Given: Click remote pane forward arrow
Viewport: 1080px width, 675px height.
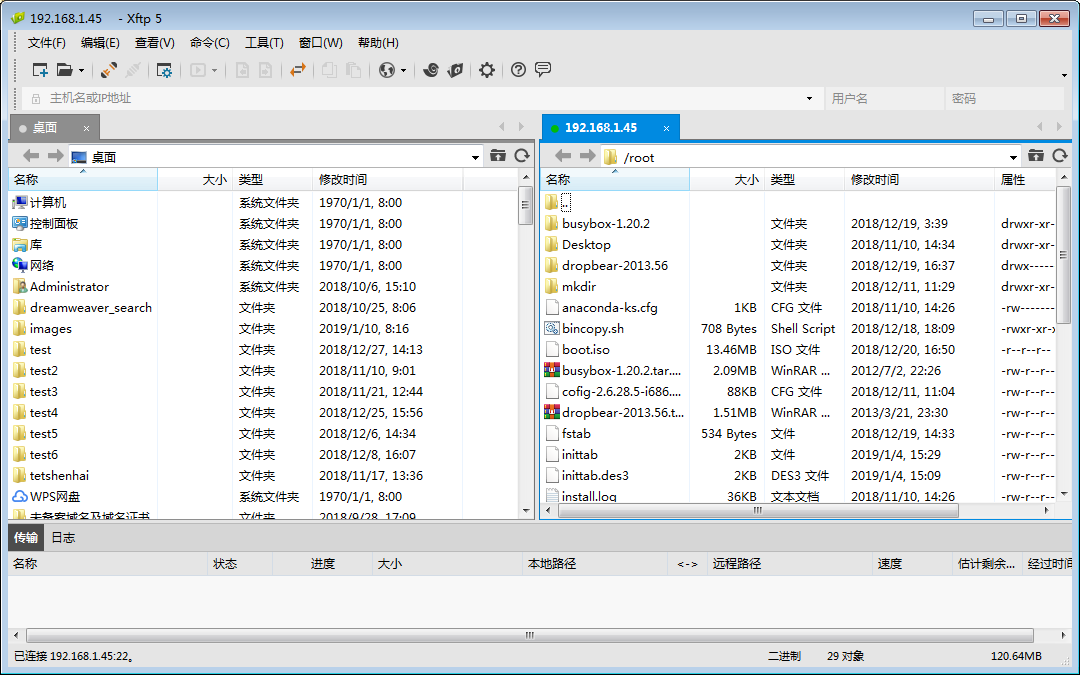Looking at the screenshot, I should pyautogui.click(x=588, y=156).
